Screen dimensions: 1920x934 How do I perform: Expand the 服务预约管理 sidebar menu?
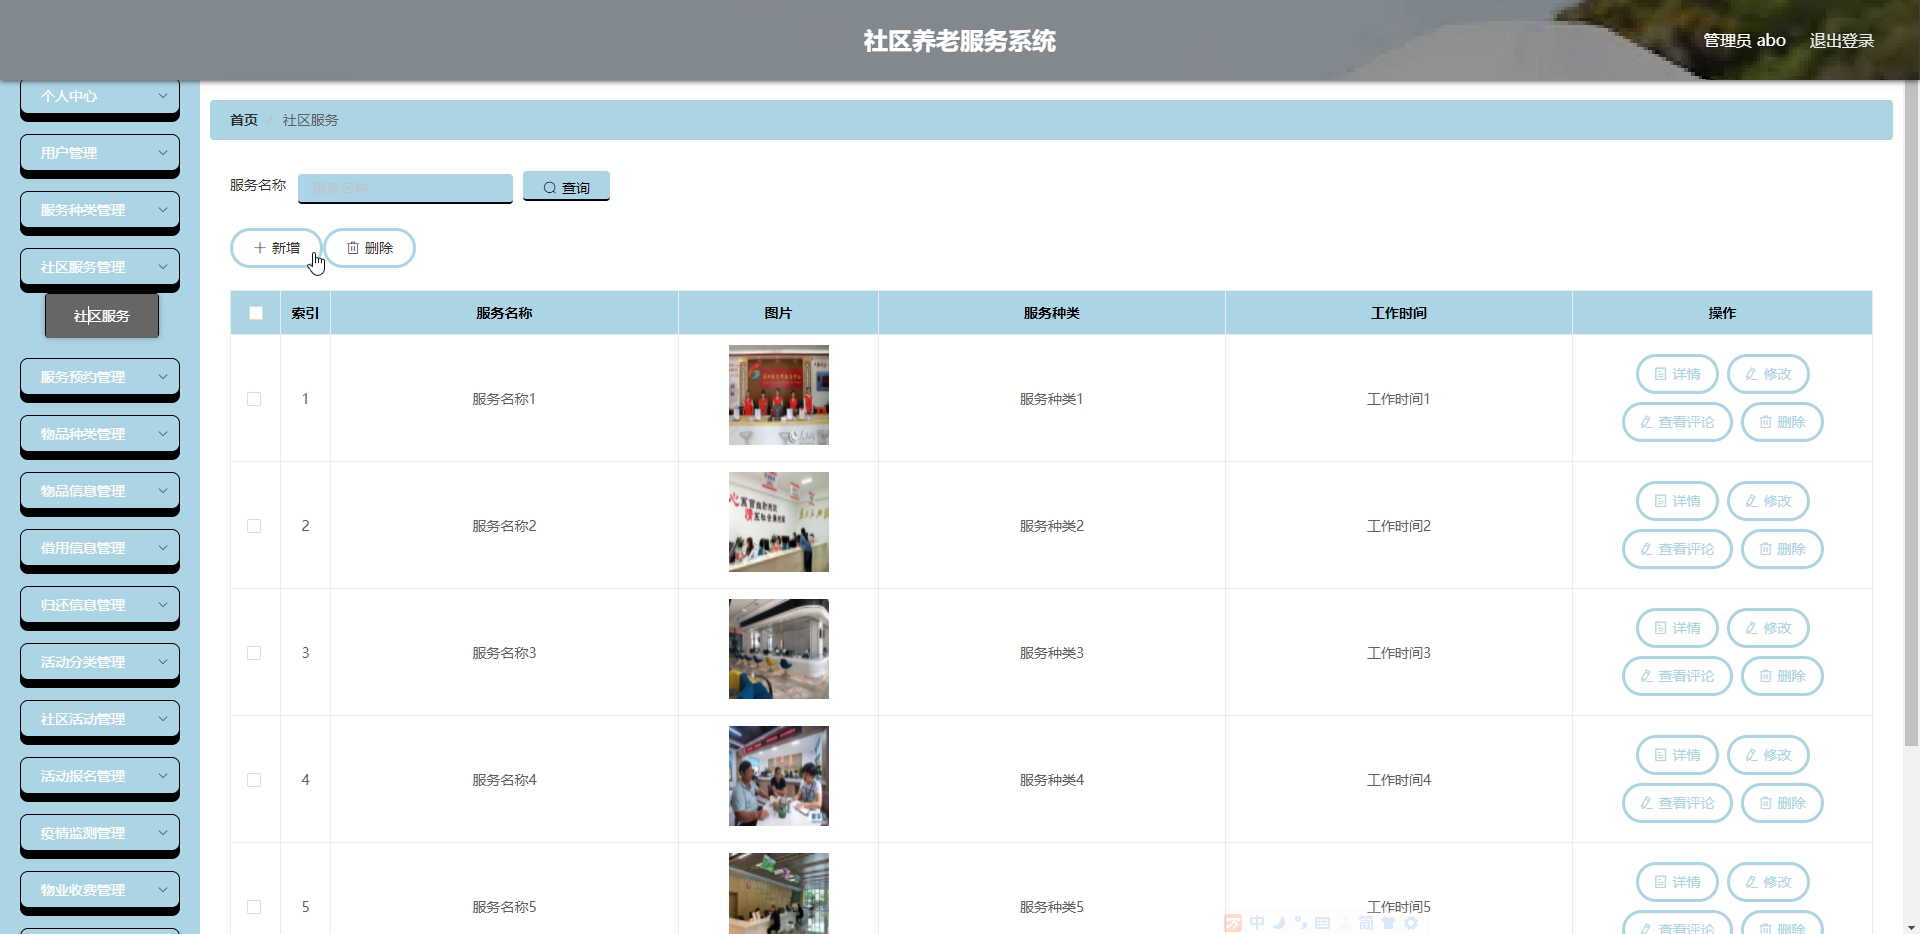[x=100, y=377]
